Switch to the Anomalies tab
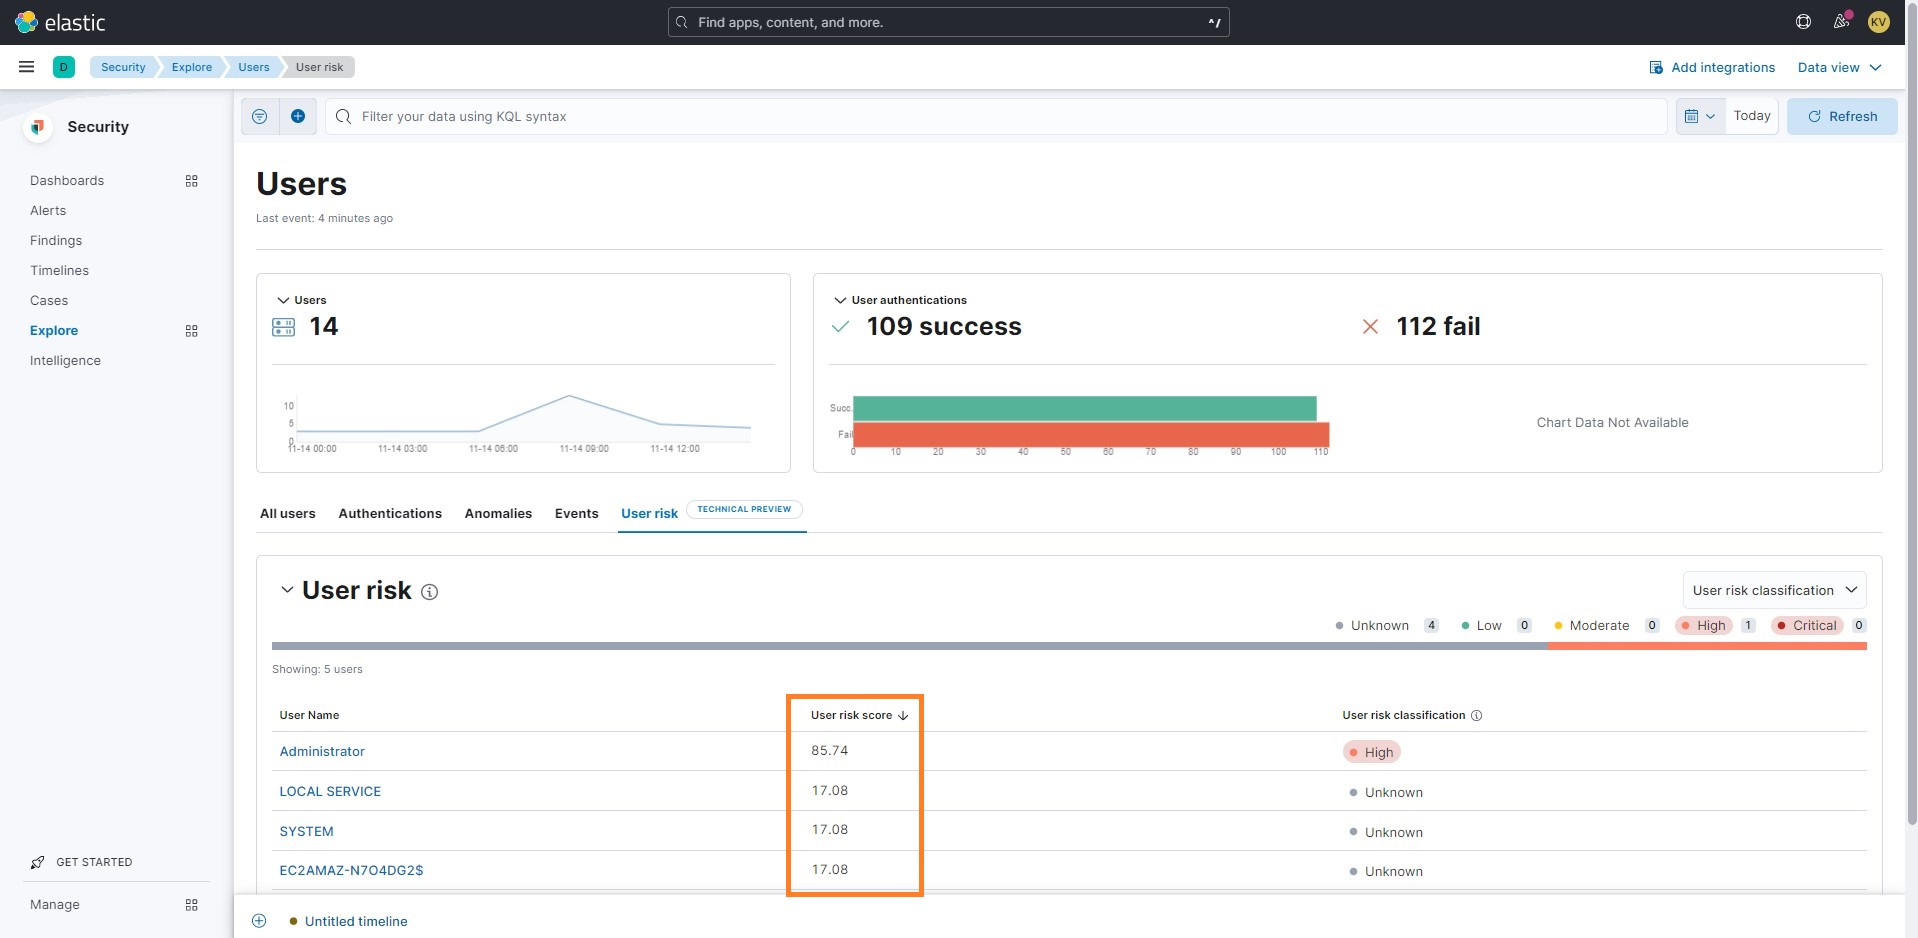 click(497, 513)
